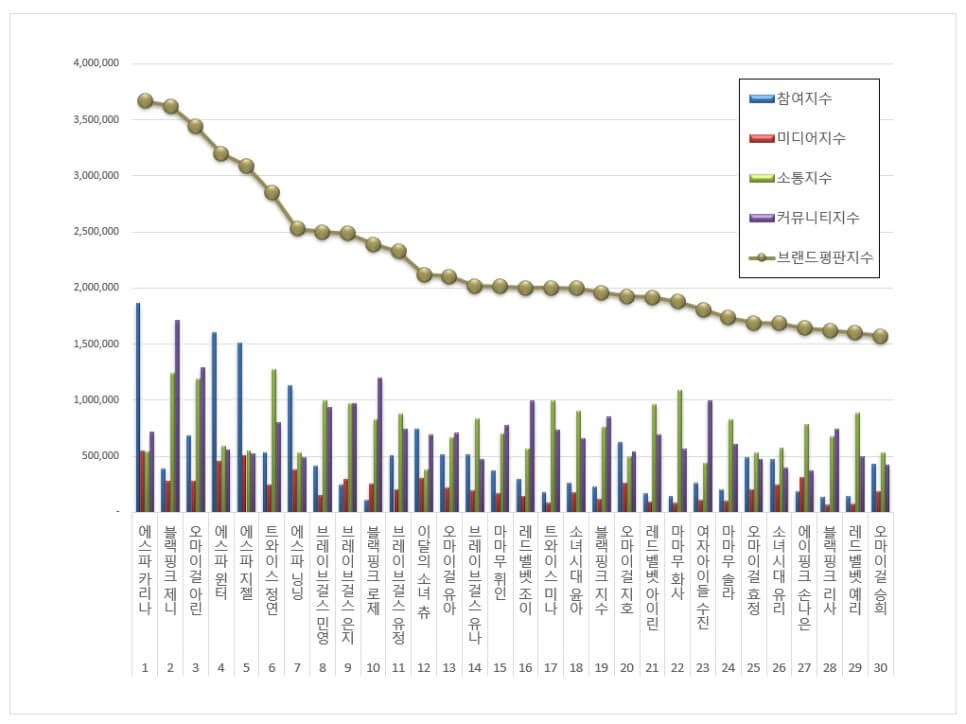Screen dimensions: 966x724
Task: Click the blue bar for 에스파 윈터
Action: pyautogui.click(x=214, y=422)
